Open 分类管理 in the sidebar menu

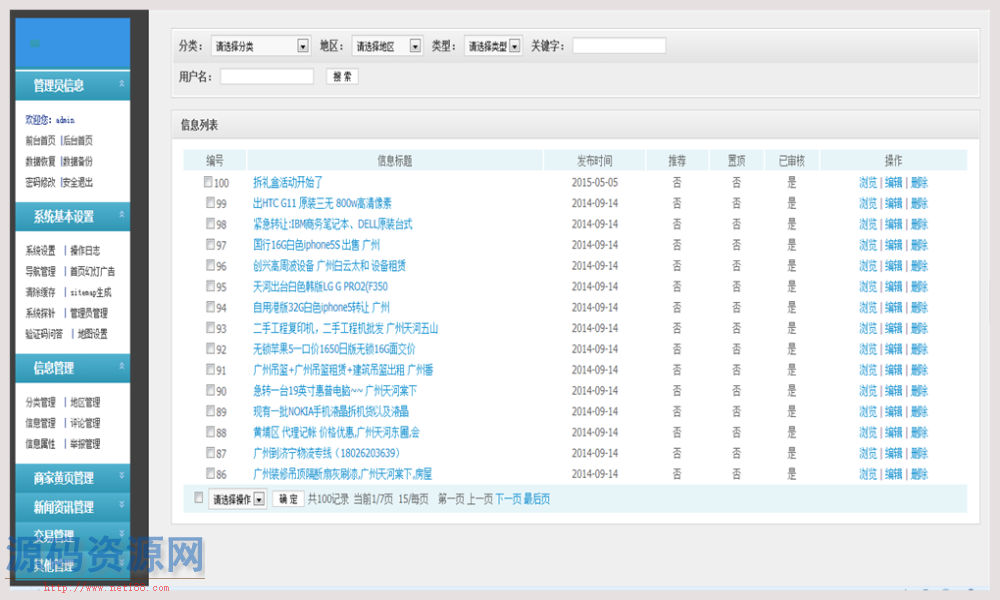[40, 403]
